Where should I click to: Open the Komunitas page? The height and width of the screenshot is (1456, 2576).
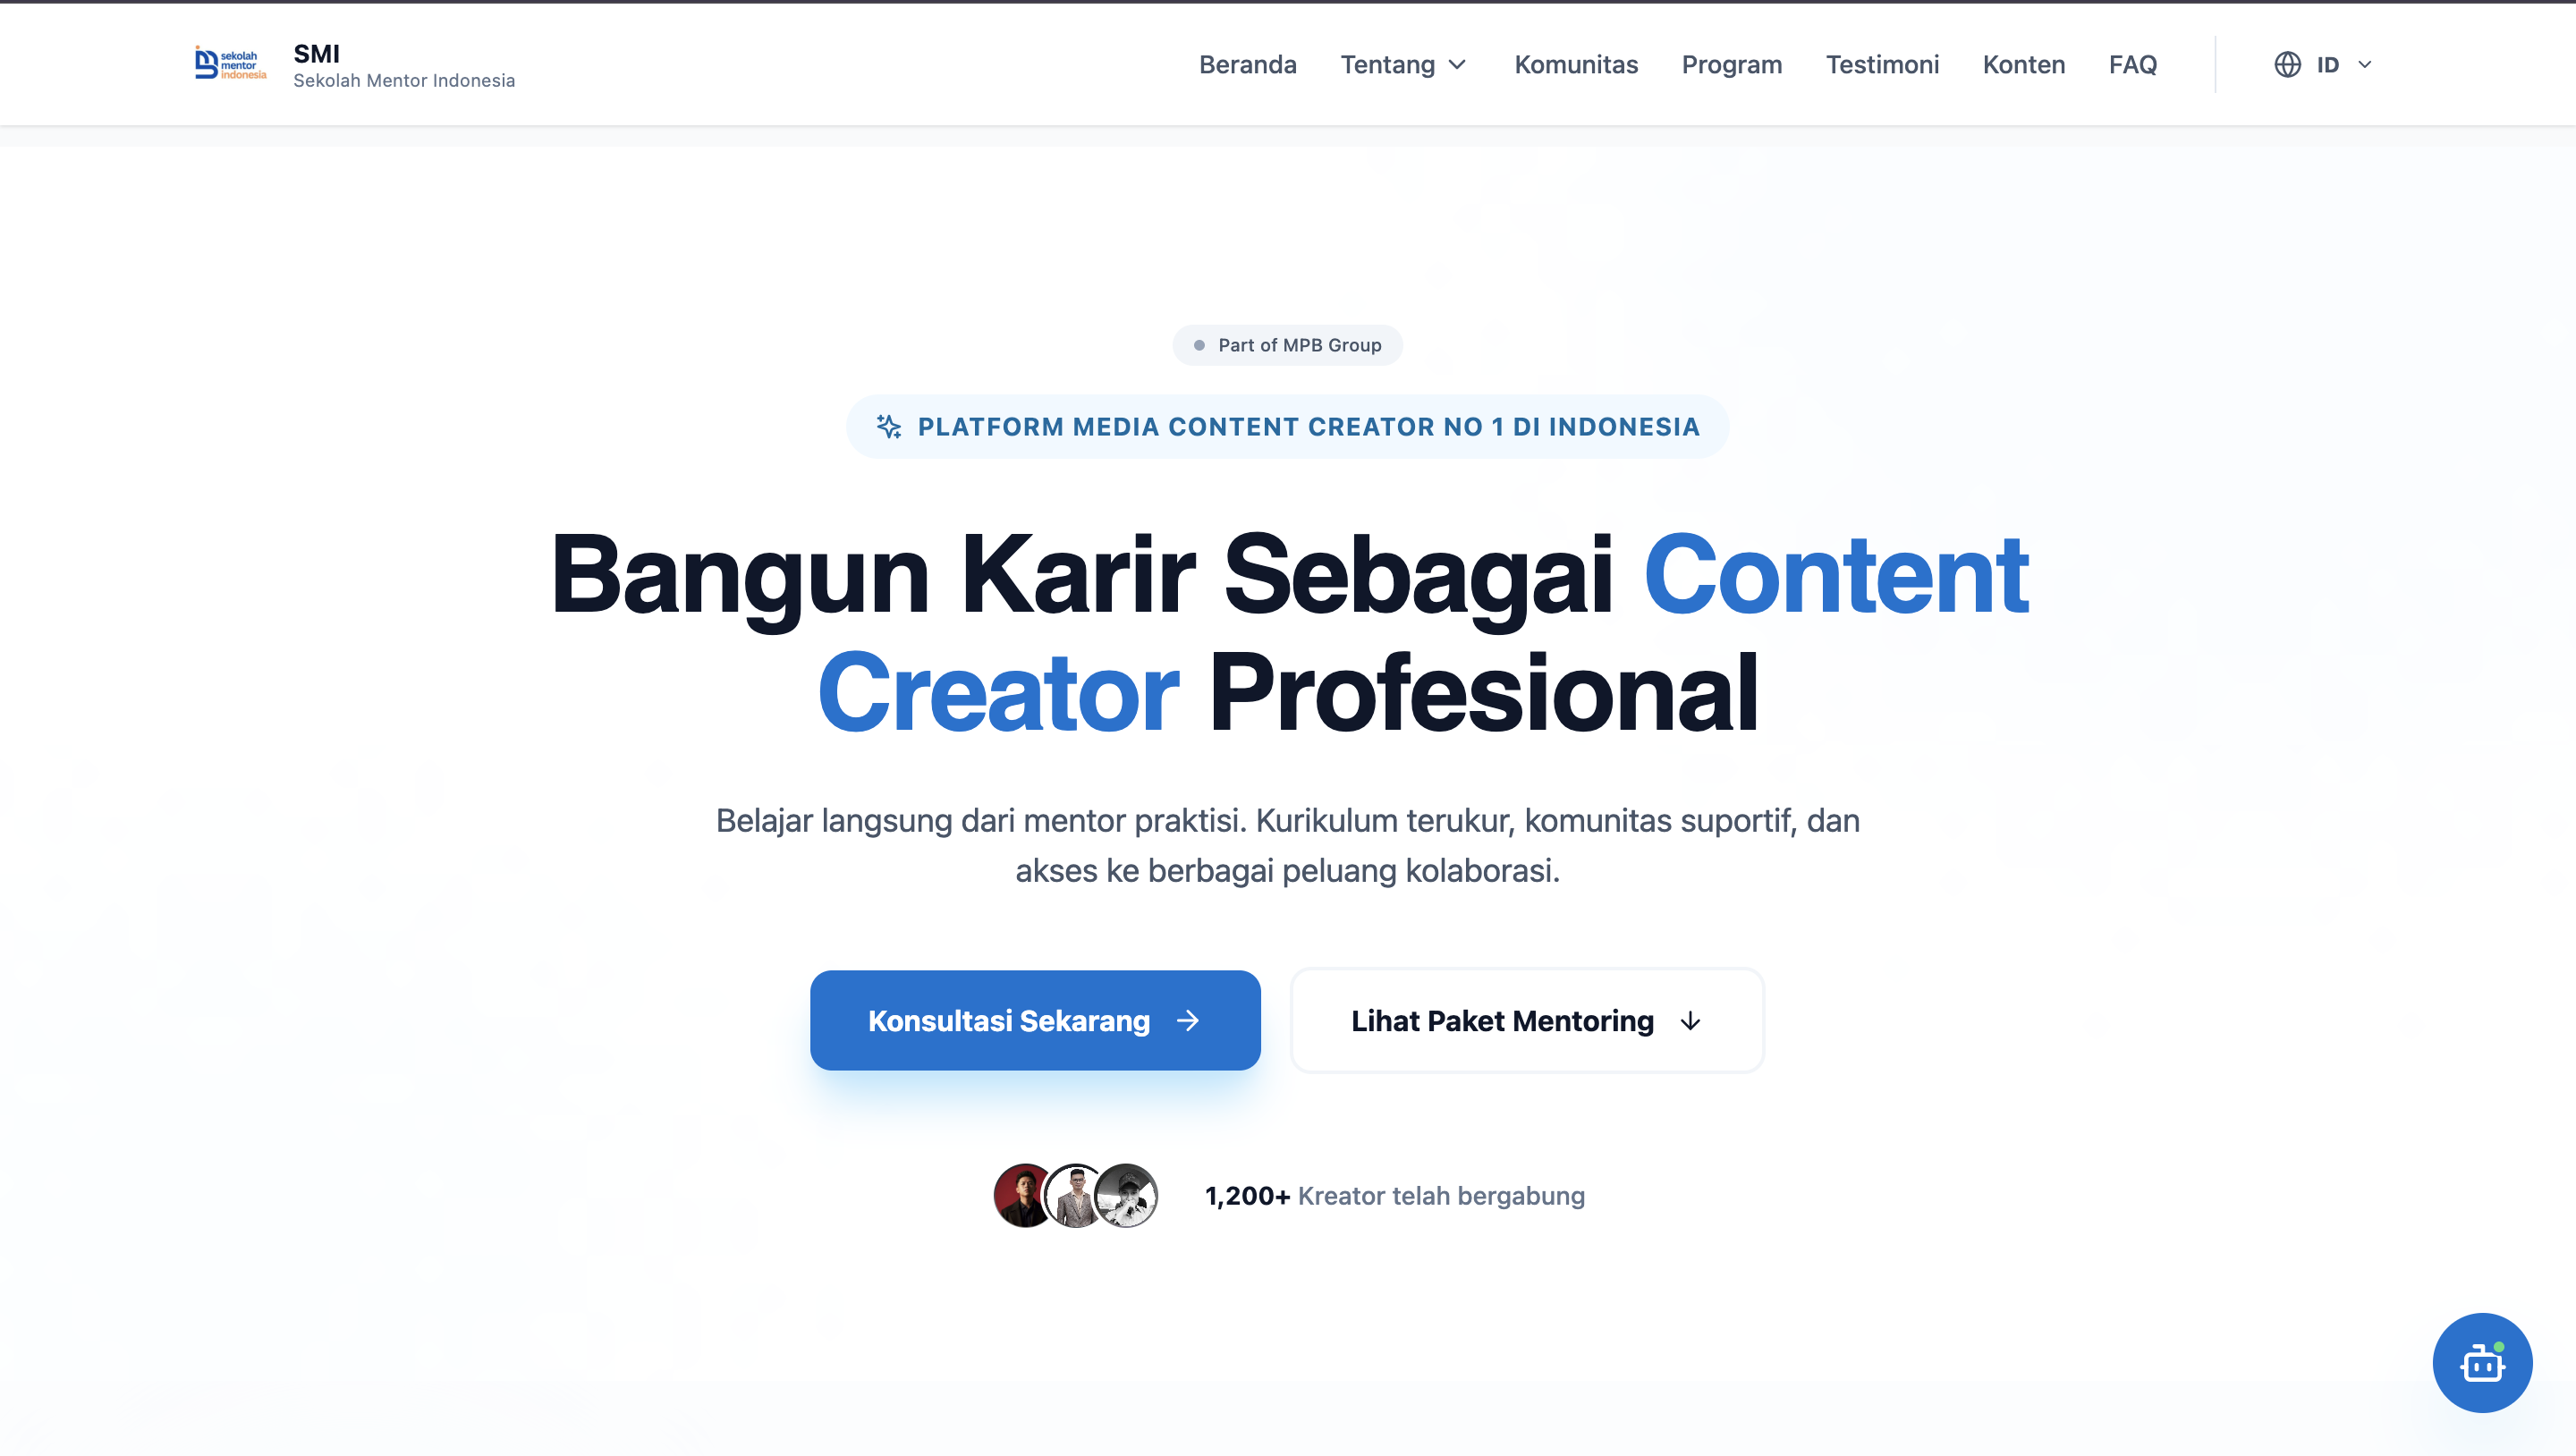(x=1576, y=64)
